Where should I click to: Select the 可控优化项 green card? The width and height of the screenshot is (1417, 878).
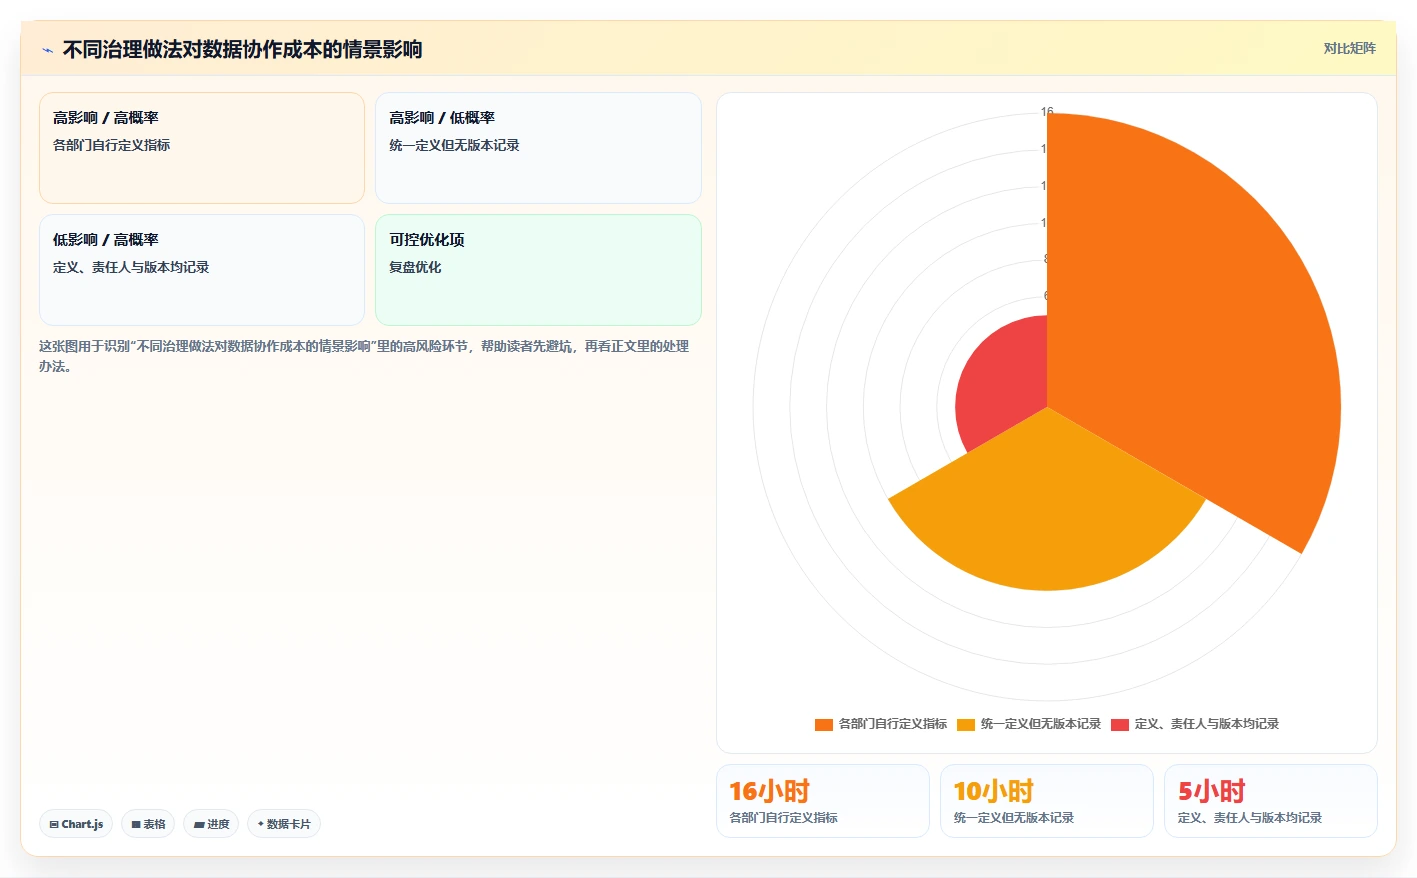538,270
